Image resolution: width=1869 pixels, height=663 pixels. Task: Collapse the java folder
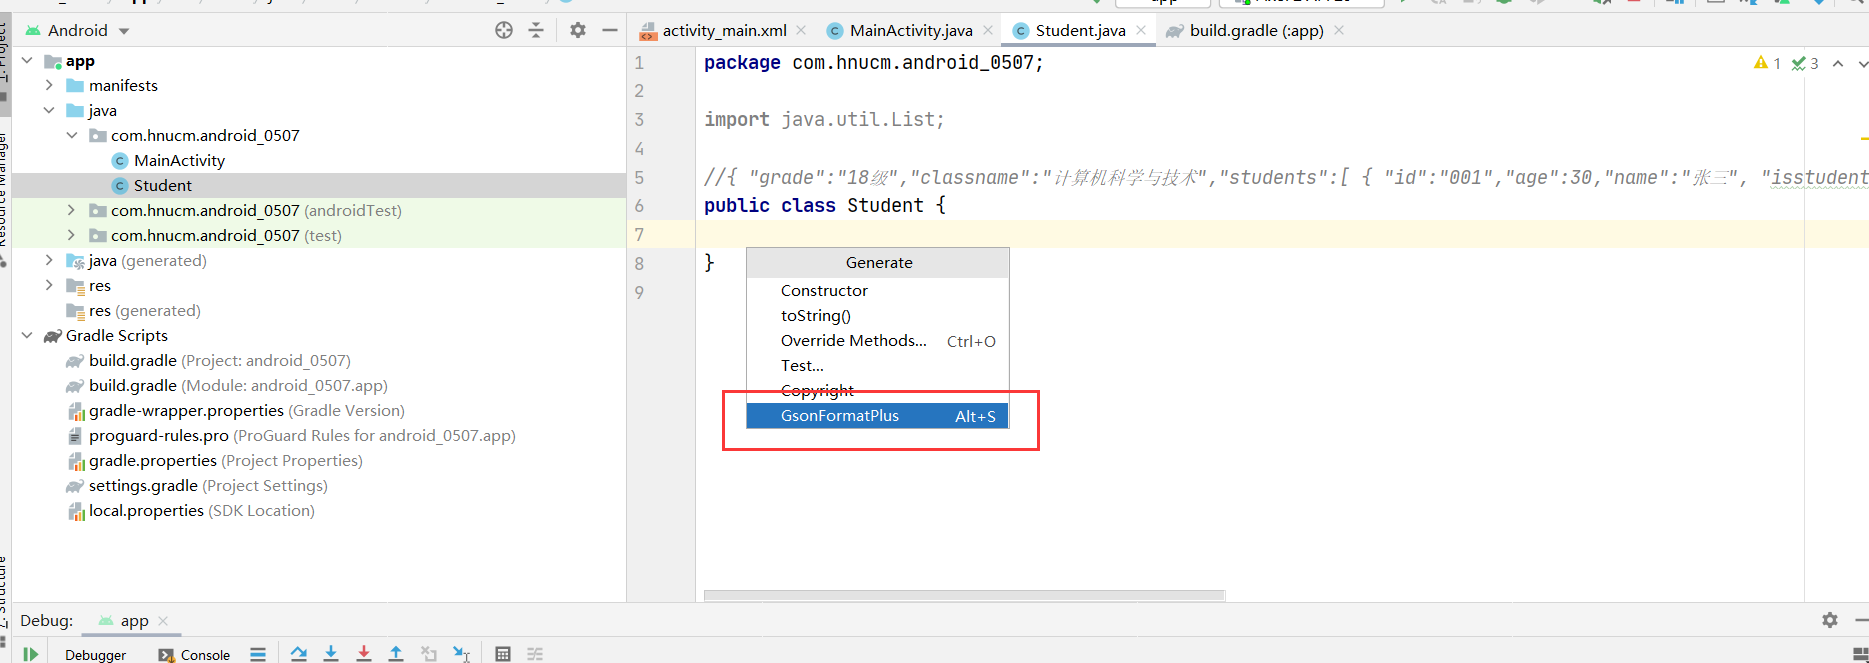[x=49, y=110]
